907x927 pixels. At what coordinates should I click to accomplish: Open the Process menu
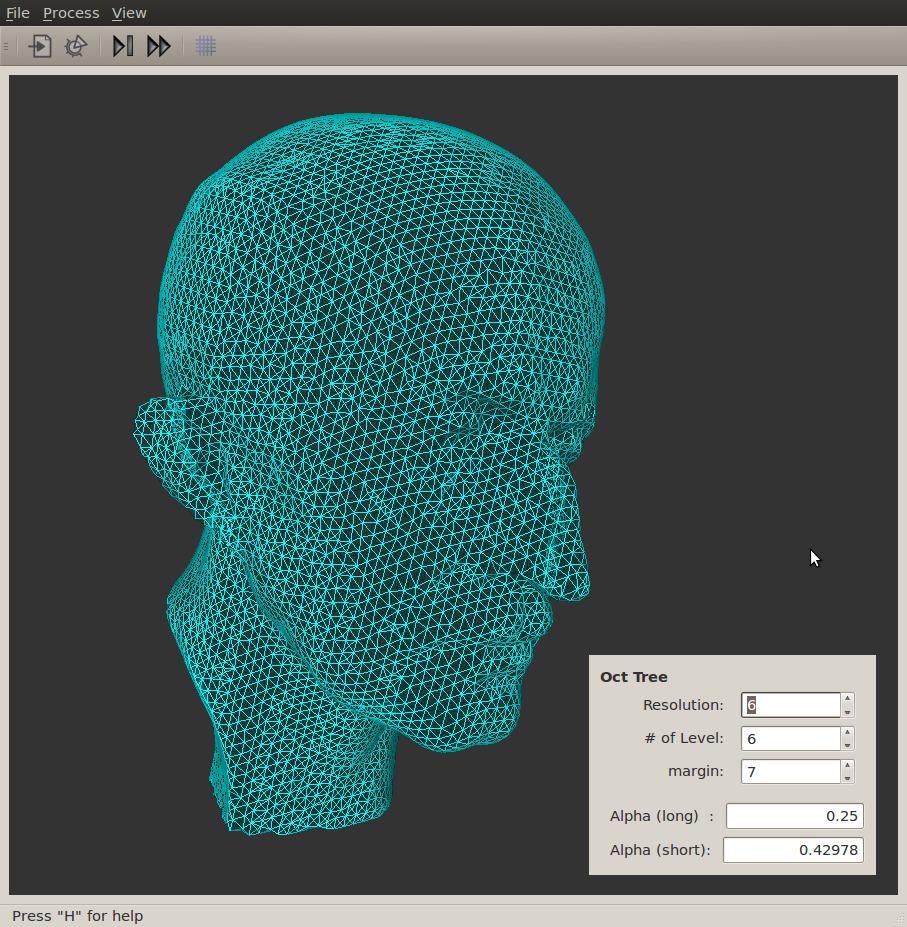(71, 13)
